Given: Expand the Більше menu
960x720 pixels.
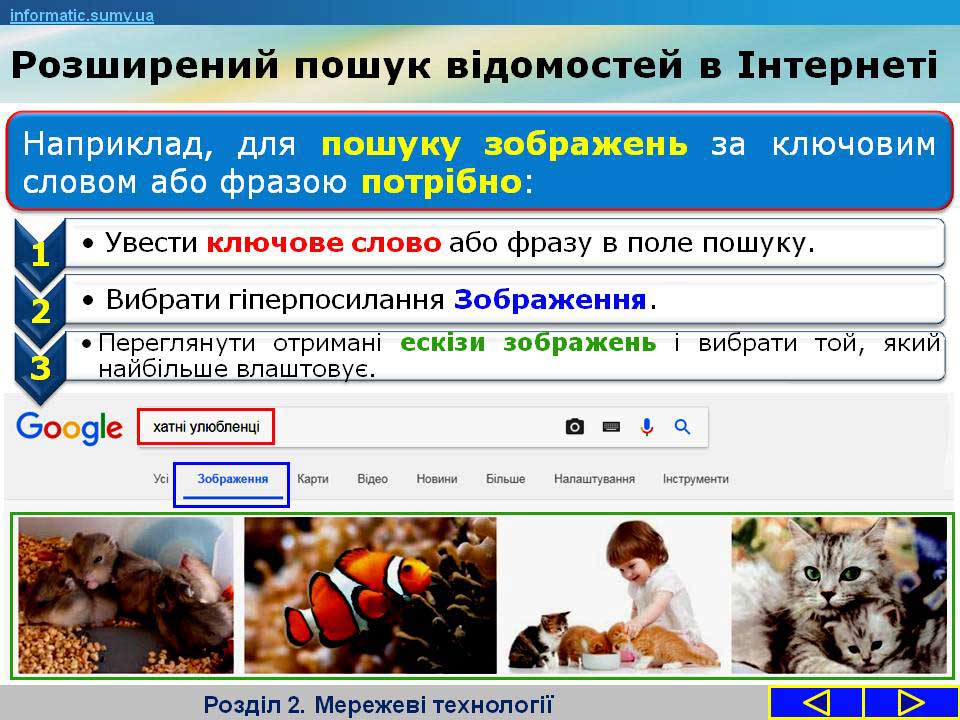Looking at the screenshot, I should [505, 480].
